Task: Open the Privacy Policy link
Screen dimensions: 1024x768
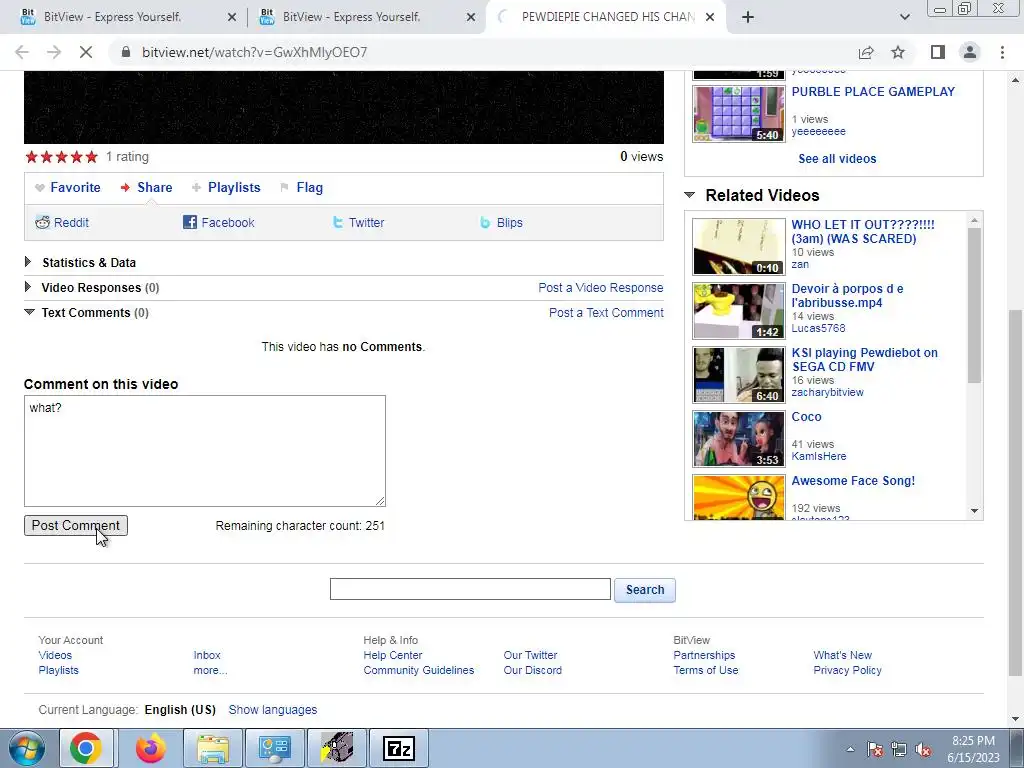Action: pyautogui.click(x=847, y=670)
